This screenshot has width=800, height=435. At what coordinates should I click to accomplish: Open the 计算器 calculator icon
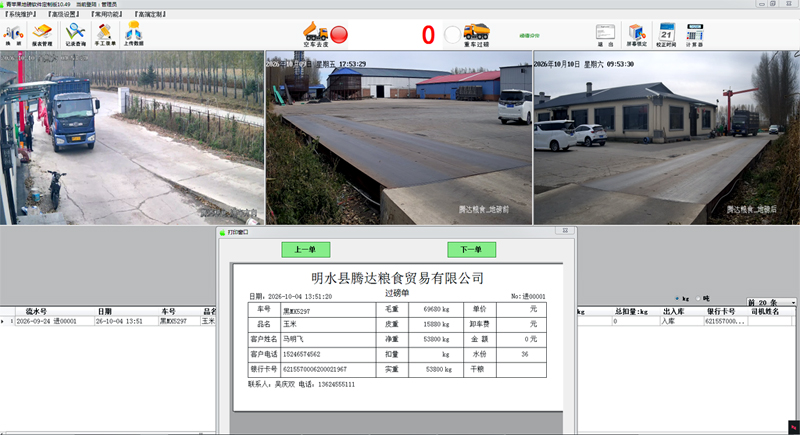[x=694, y=35]
